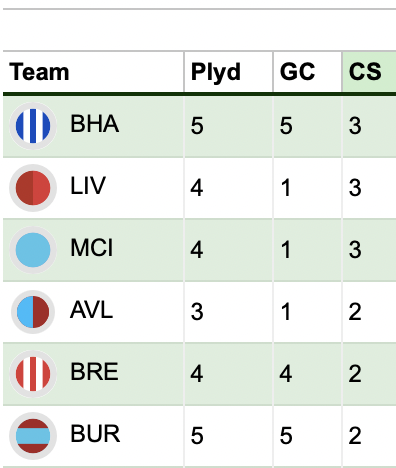Click the highlighted CS column header
396x468 pixels.
(x=365, y=72)
